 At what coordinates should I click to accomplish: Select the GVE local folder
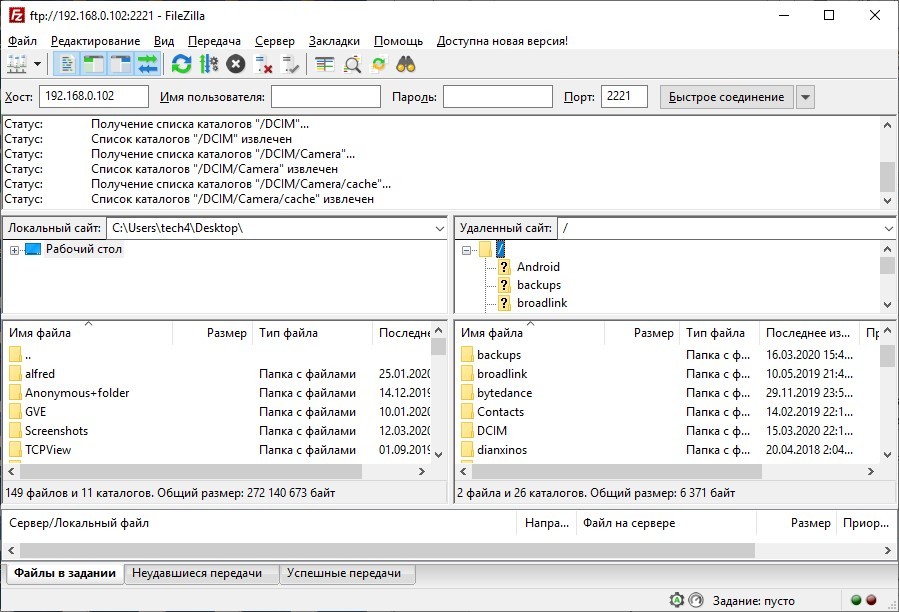pyautogui.click(x=35, y=412)
